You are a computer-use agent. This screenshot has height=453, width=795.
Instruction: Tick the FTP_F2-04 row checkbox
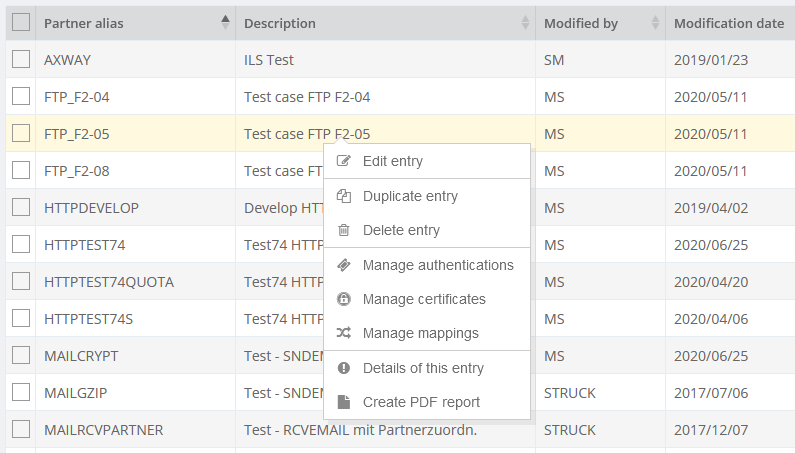(x=21, y=97)
